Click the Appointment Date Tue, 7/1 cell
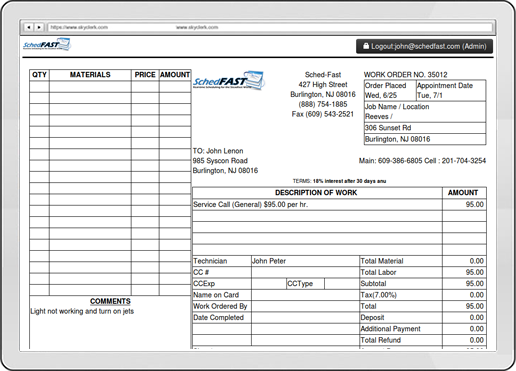 click(451, 90)
